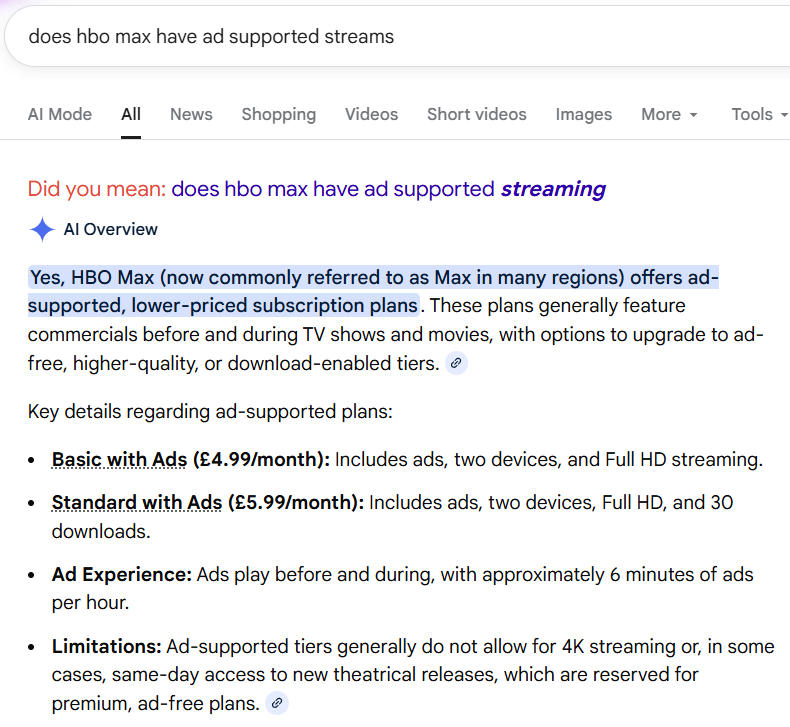Switch to the AI Mode tab
The height and width of the screenshot is (727, 790).
pyautogui.click(x=60, y=114)
